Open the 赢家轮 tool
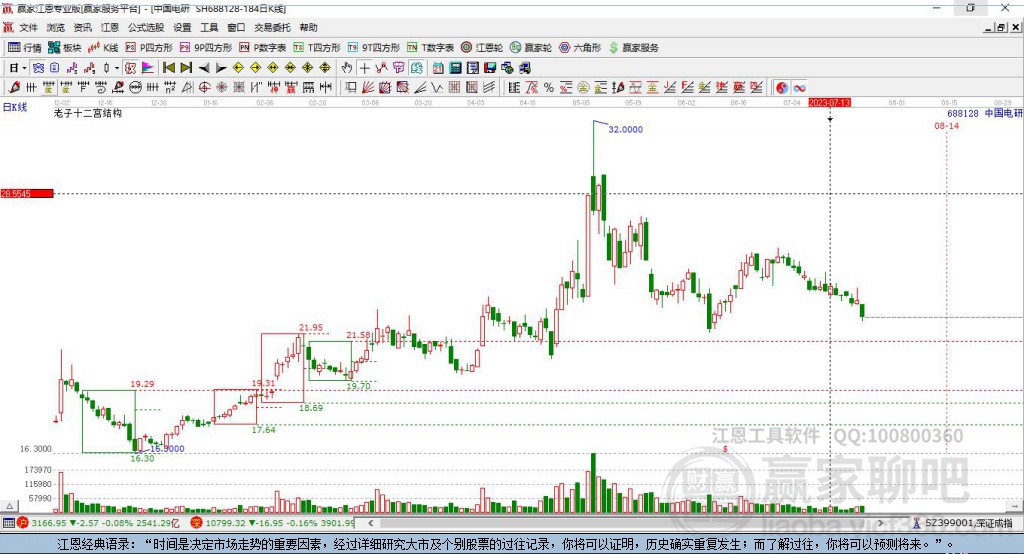 [531, 48]
